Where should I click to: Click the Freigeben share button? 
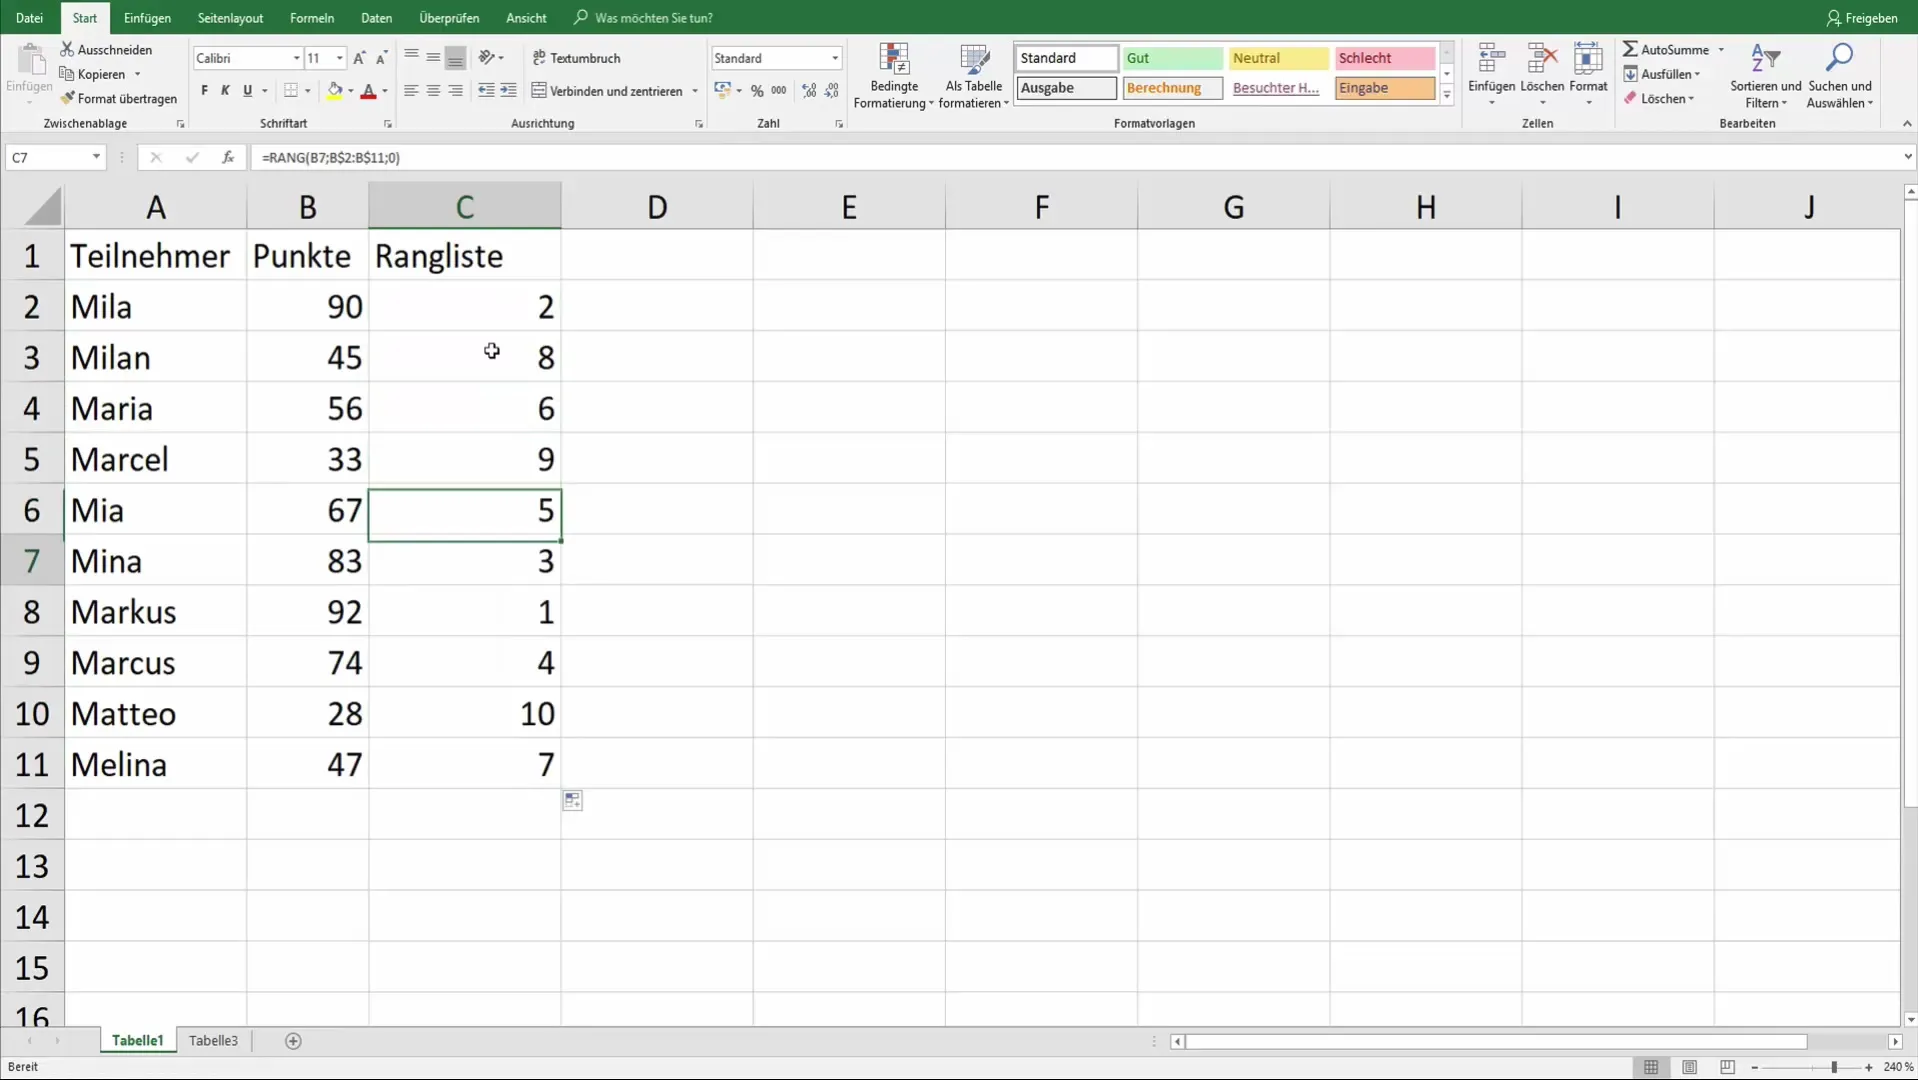pos(1861,18)
